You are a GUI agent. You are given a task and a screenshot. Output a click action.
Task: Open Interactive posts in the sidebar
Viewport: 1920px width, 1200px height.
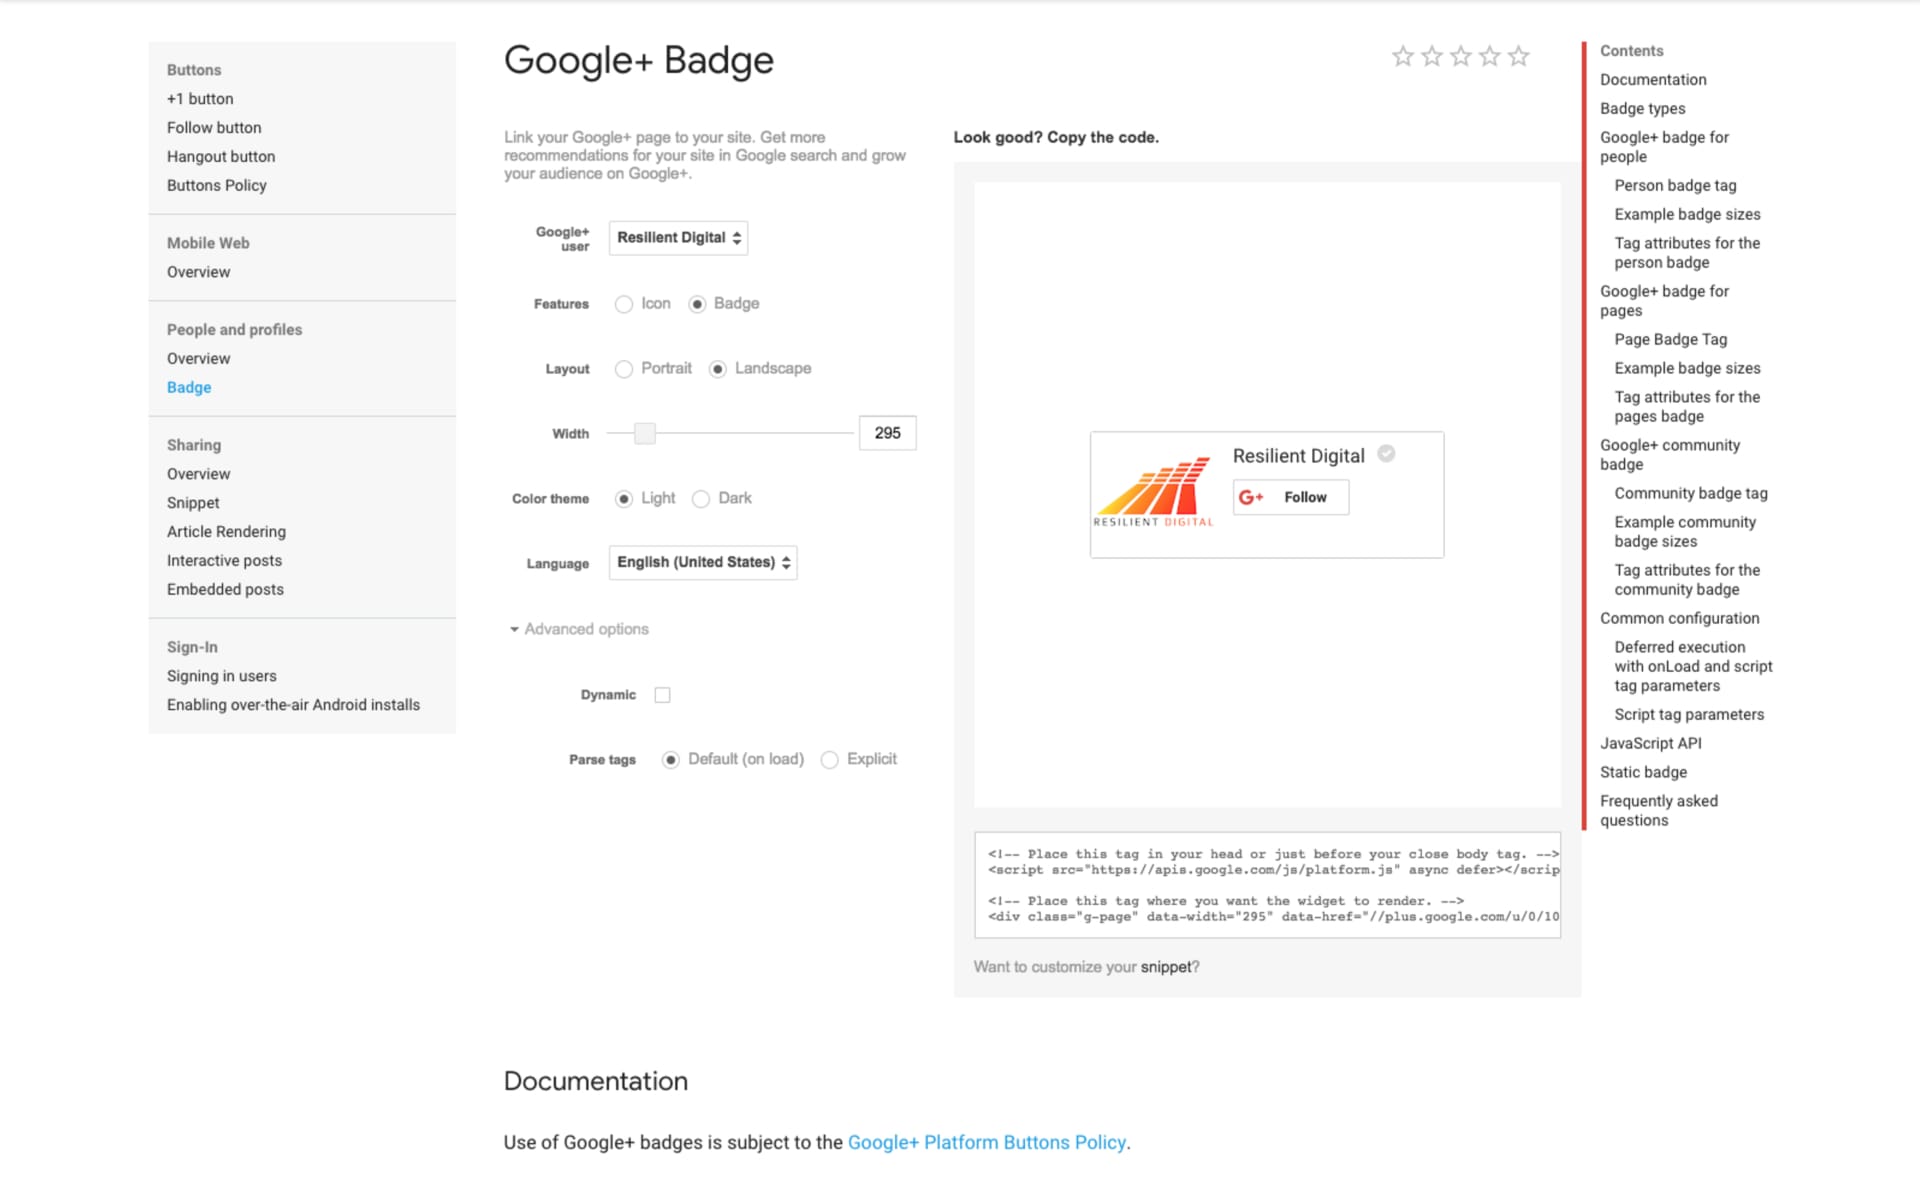(x=224, y=561)
